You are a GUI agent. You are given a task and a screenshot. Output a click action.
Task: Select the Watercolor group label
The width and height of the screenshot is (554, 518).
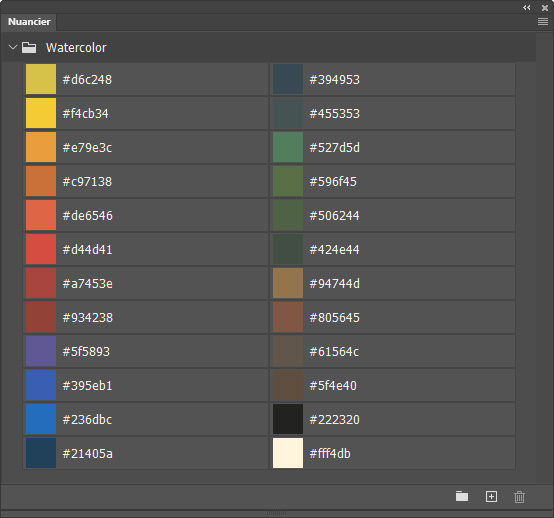[x=76, y=48]
